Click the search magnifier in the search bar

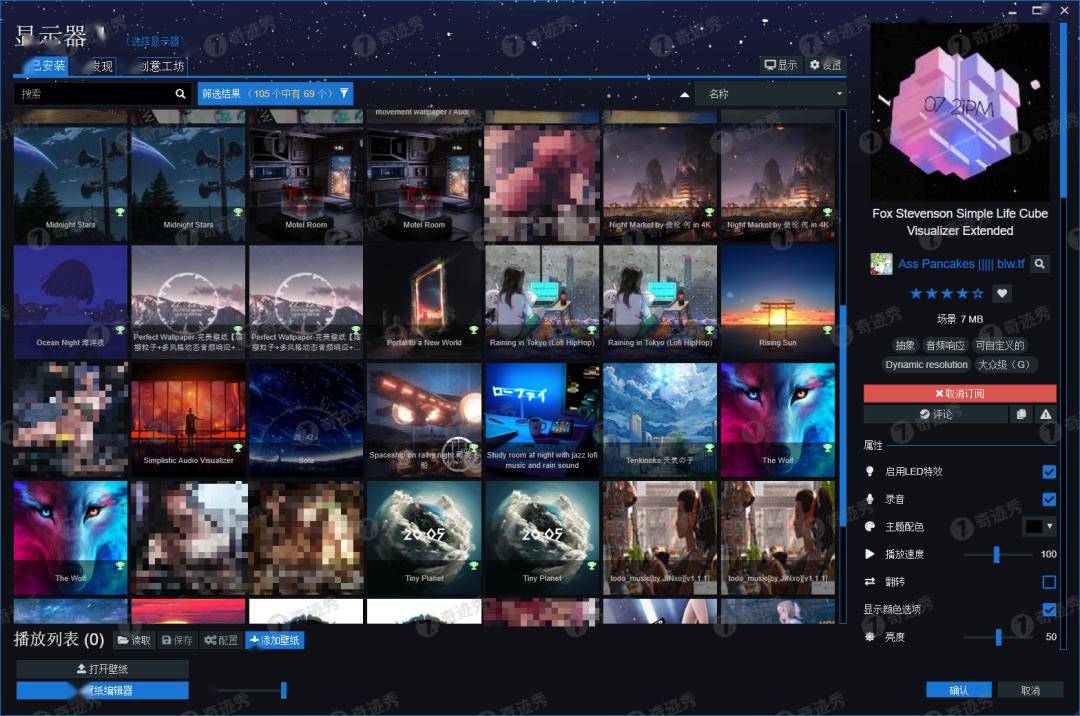pos(180,93)
